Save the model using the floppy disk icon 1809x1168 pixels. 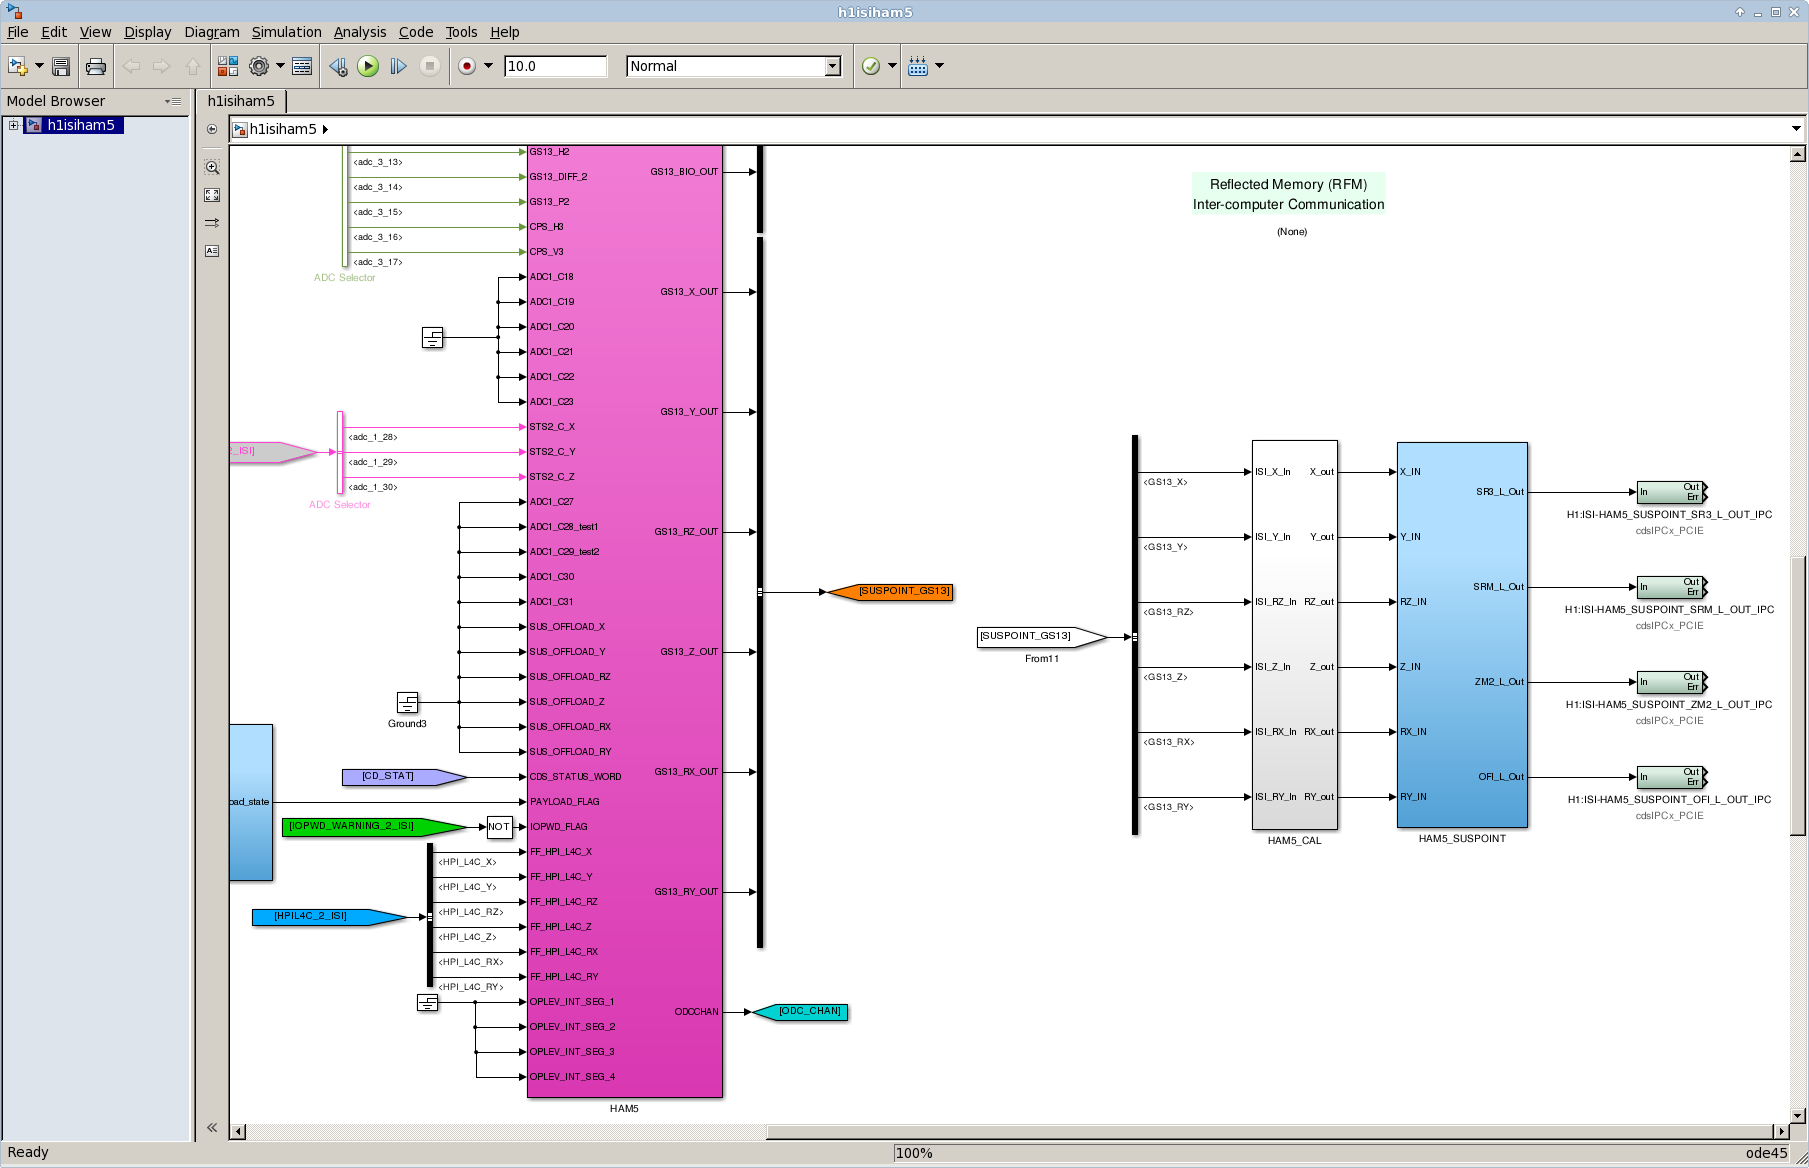[x=61, y=66]
